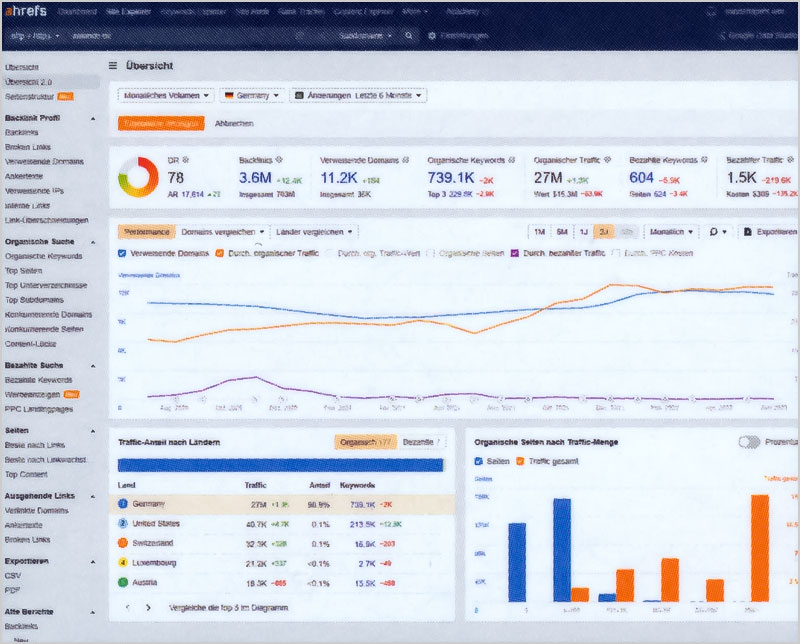Open Site Explorer in the top navigation
Screen dimensions: 800x644
(x=129, y=11)
